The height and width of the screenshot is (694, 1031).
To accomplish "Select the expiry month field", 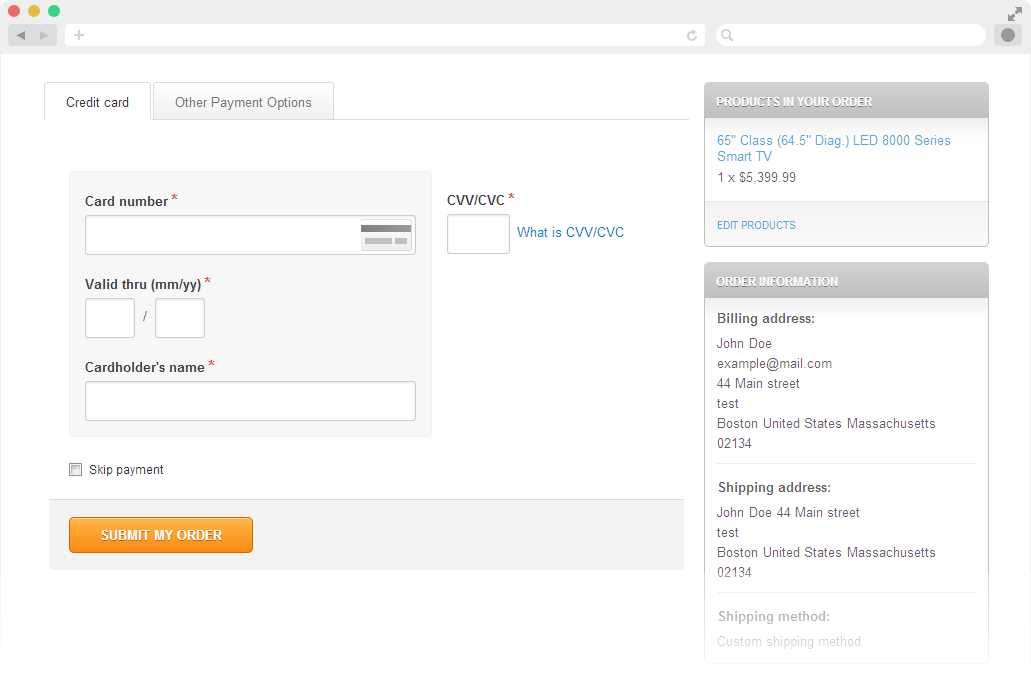I will pos(110,318).
